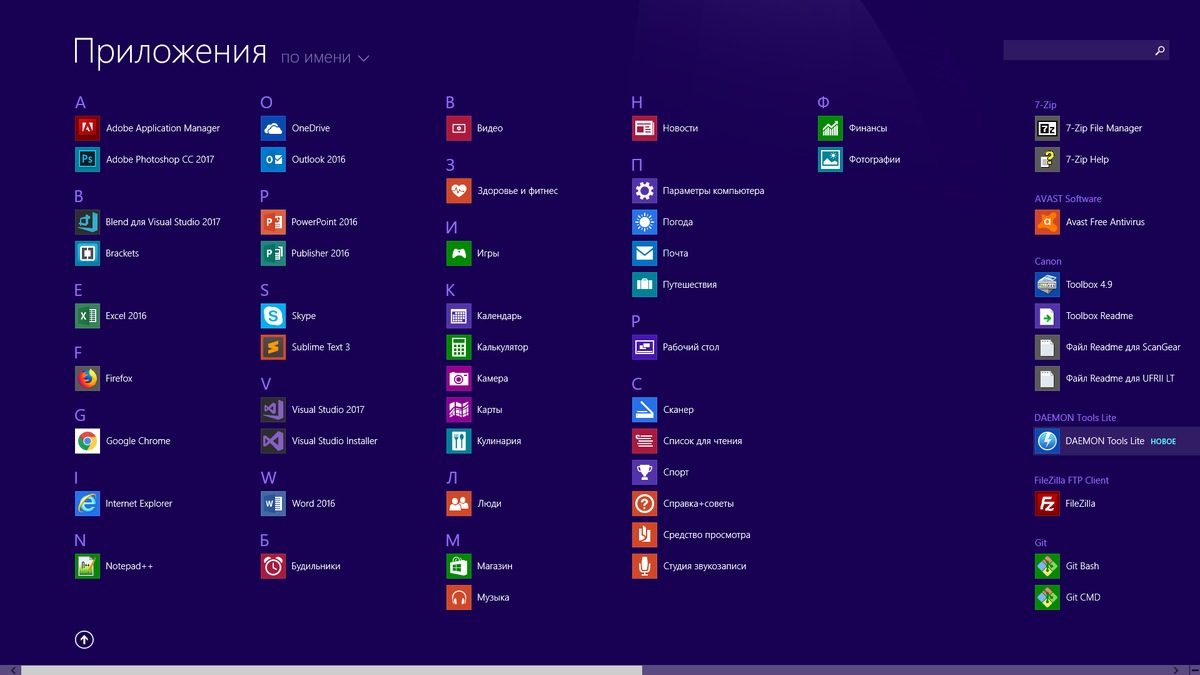The width and height of the screenshot is (1200, 675).
Task: Open Blend для Visual Studio 2017 icon
Action: click(88, 222)
